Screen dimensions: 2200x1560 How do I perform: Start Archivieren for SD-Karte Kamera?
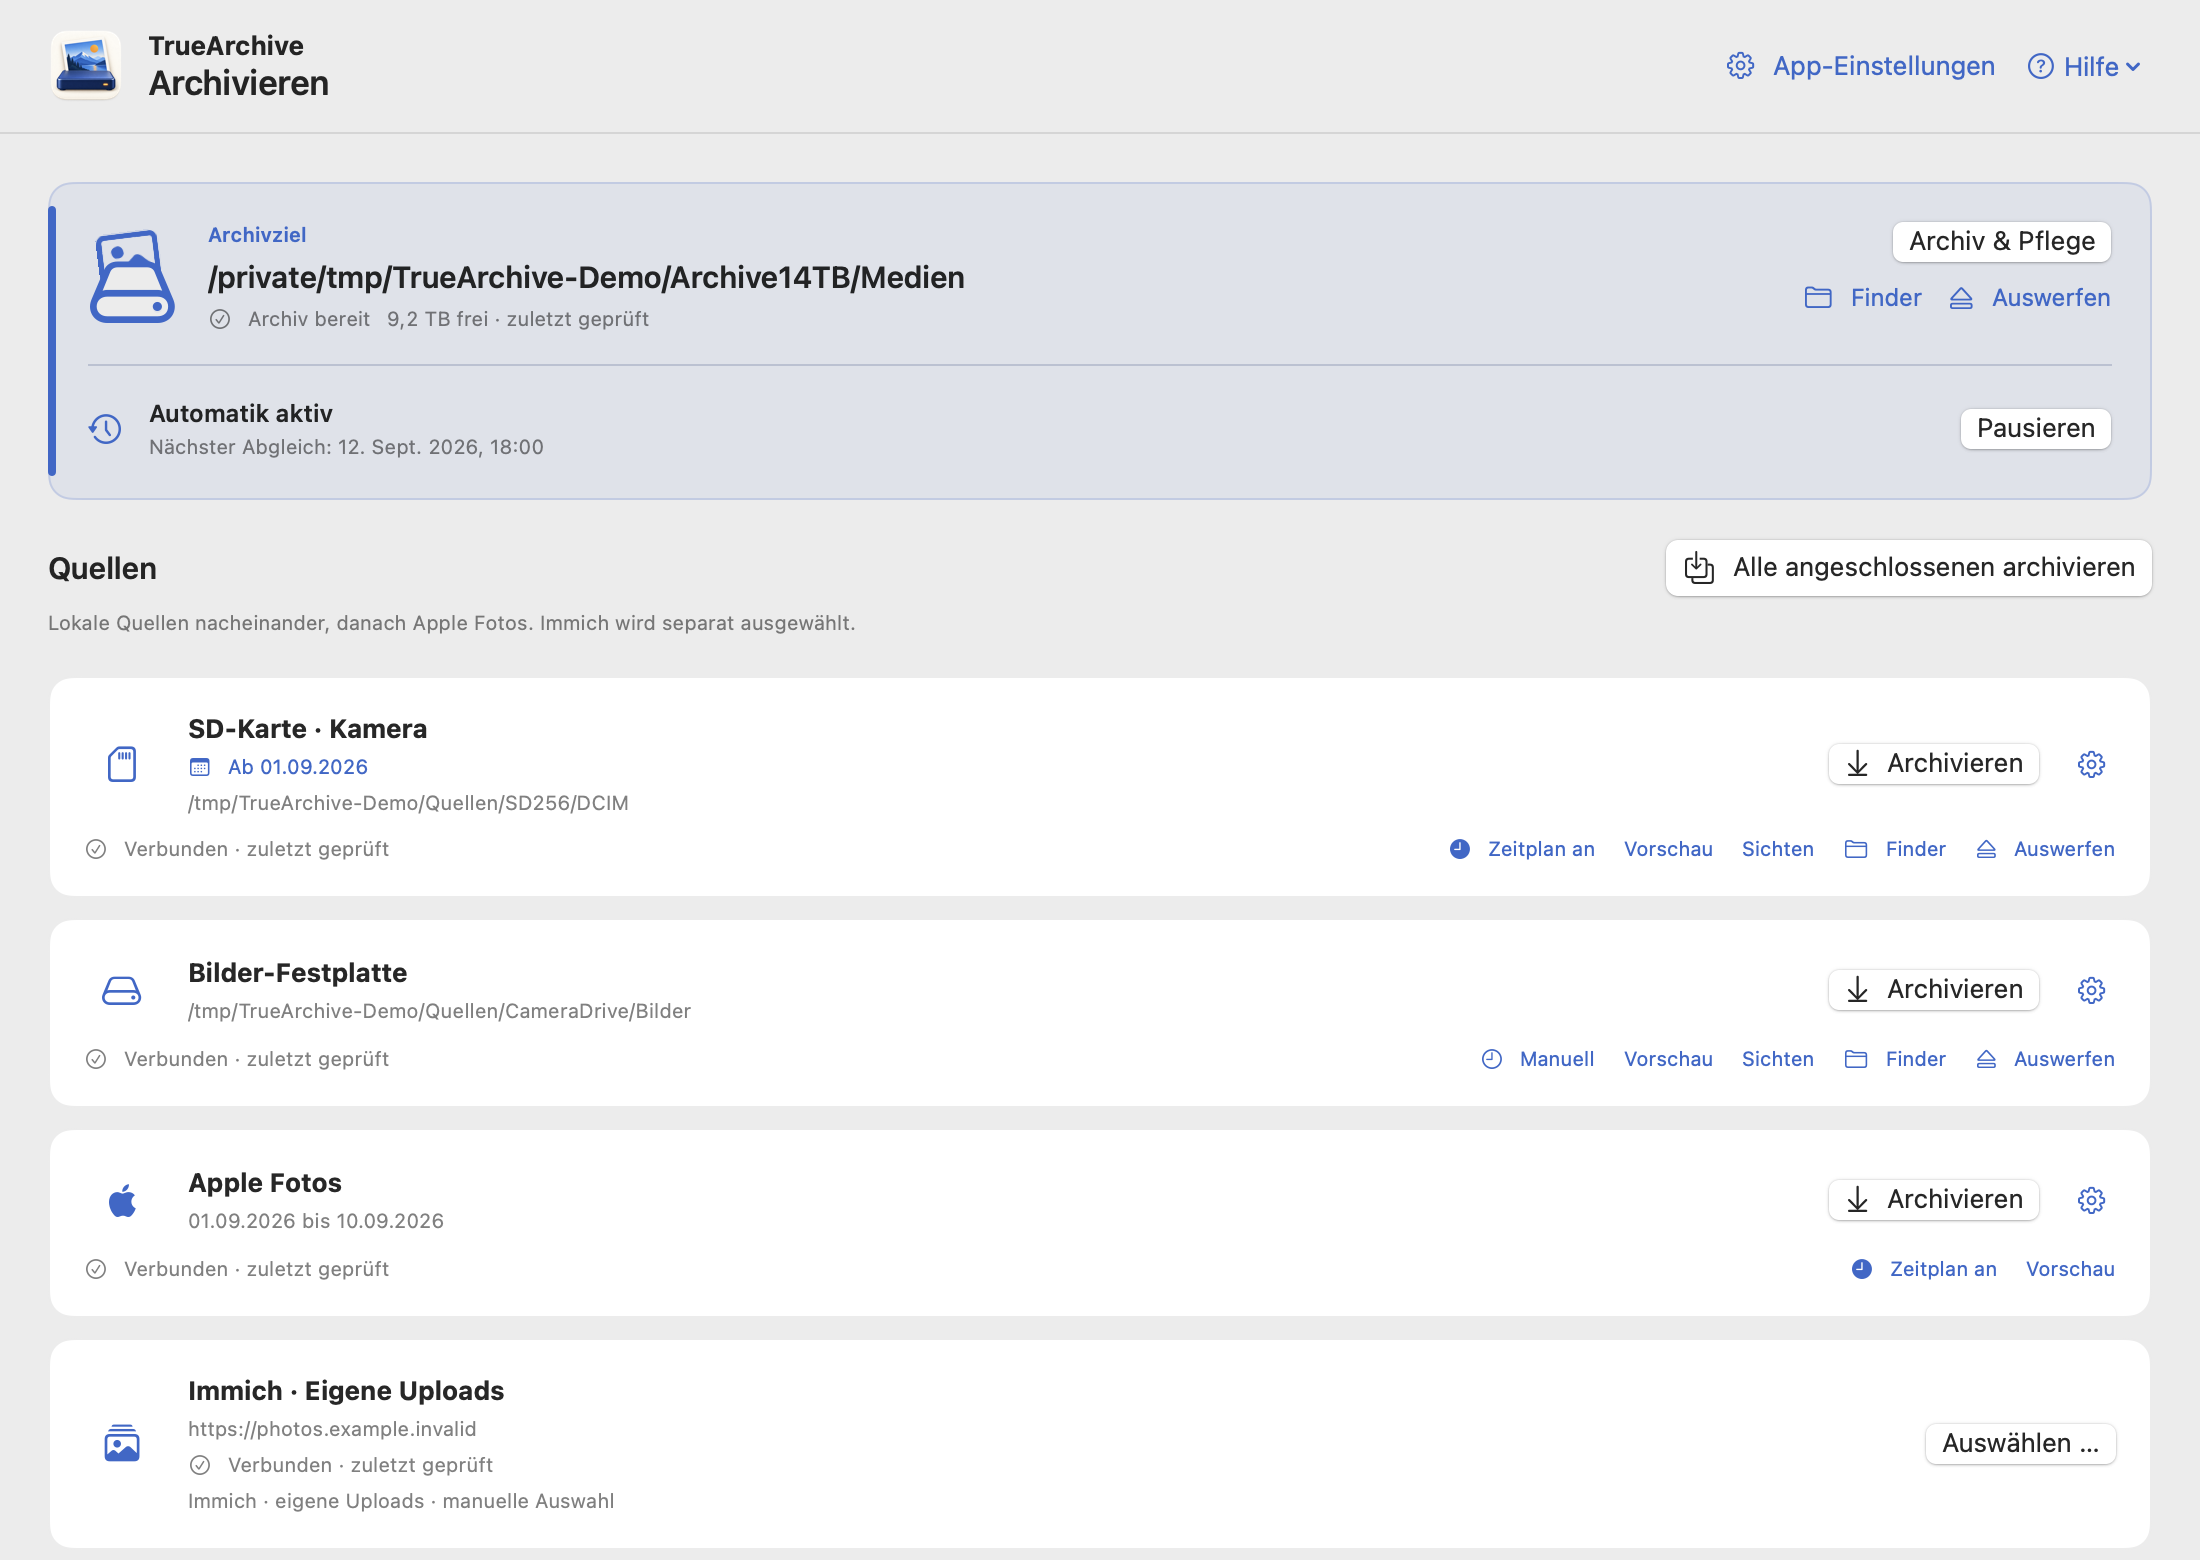(1934, 764)
